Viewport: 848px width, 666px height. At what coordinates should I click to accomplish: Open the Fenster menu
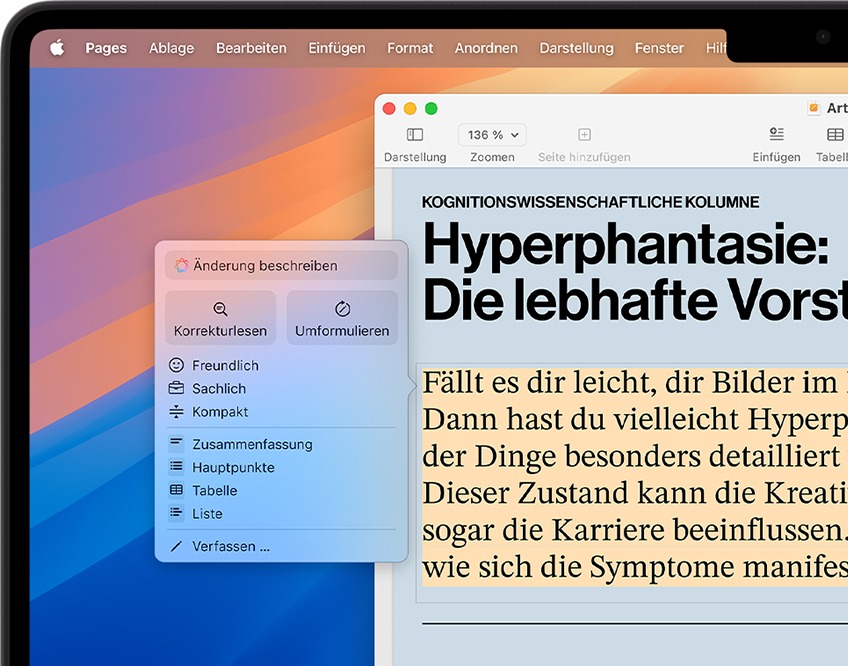[x=659, y=47]
